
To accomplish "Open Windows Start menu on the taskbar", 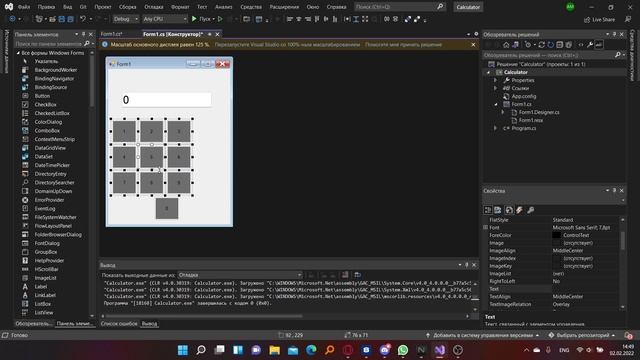I will click(x=183, y=350).
